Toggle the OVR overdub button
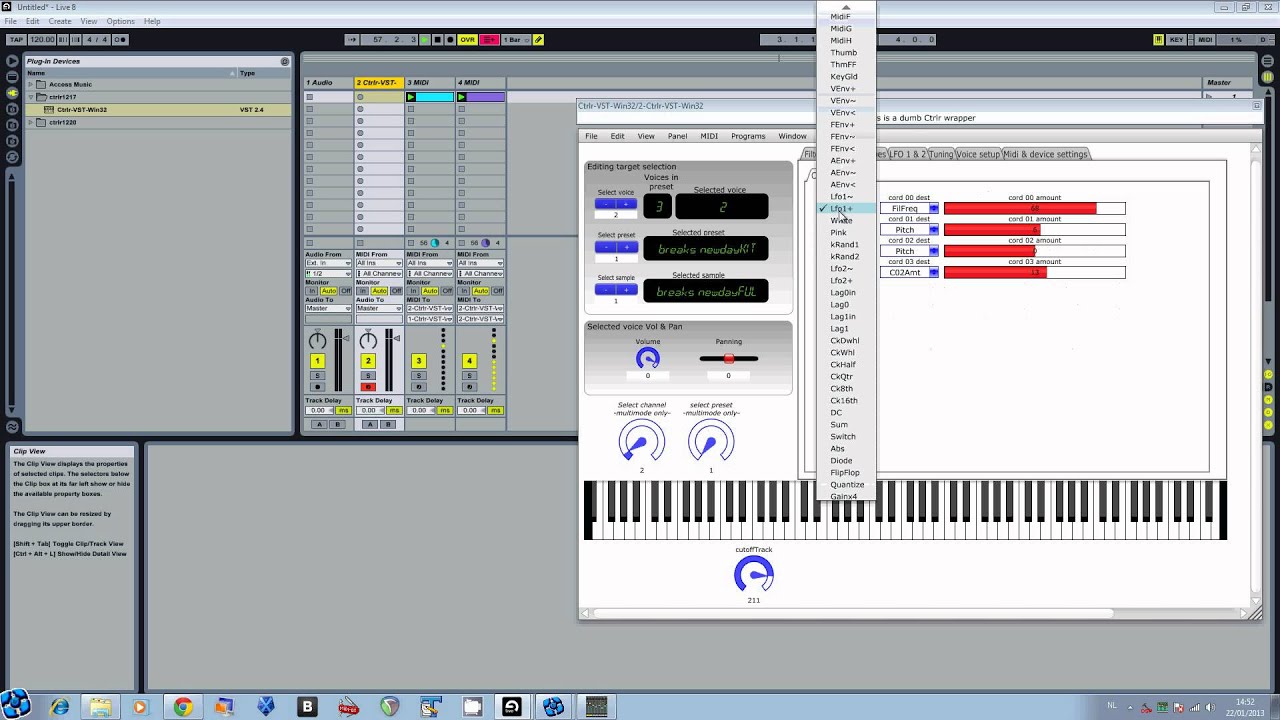This screenshot has height=720, width=1280. (x=467, y=40)
